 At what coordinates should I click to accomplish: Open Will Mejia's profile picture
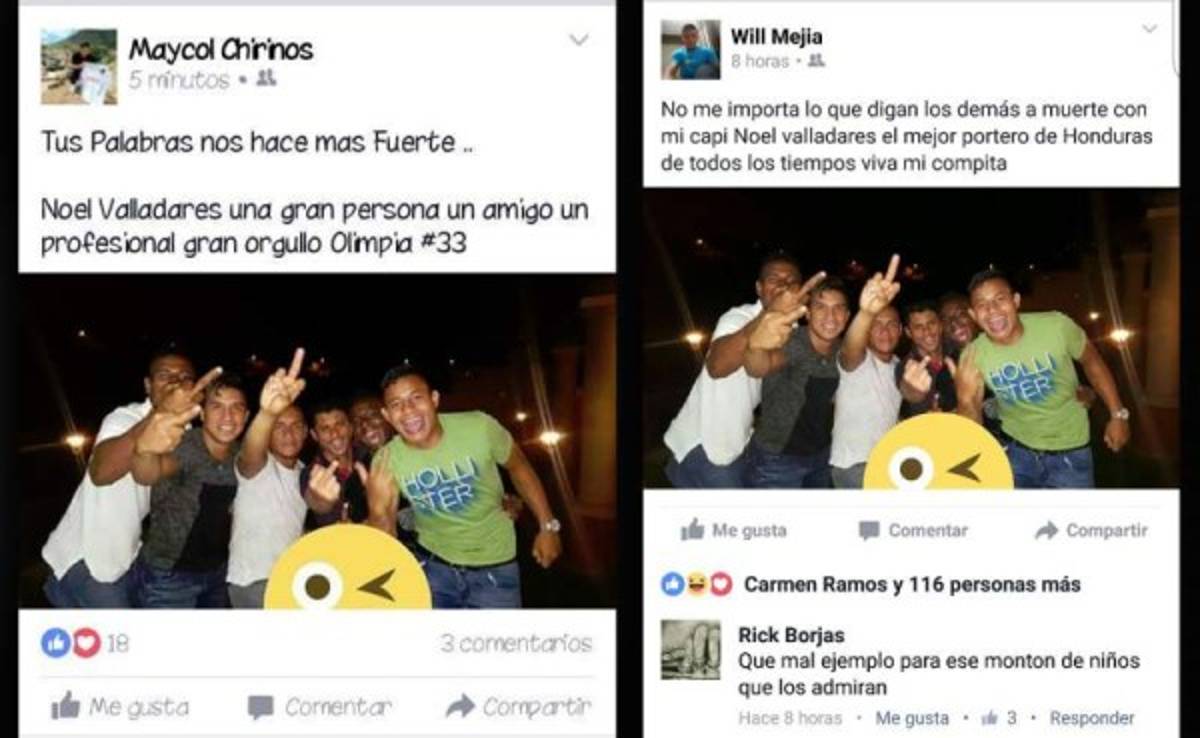690,50
